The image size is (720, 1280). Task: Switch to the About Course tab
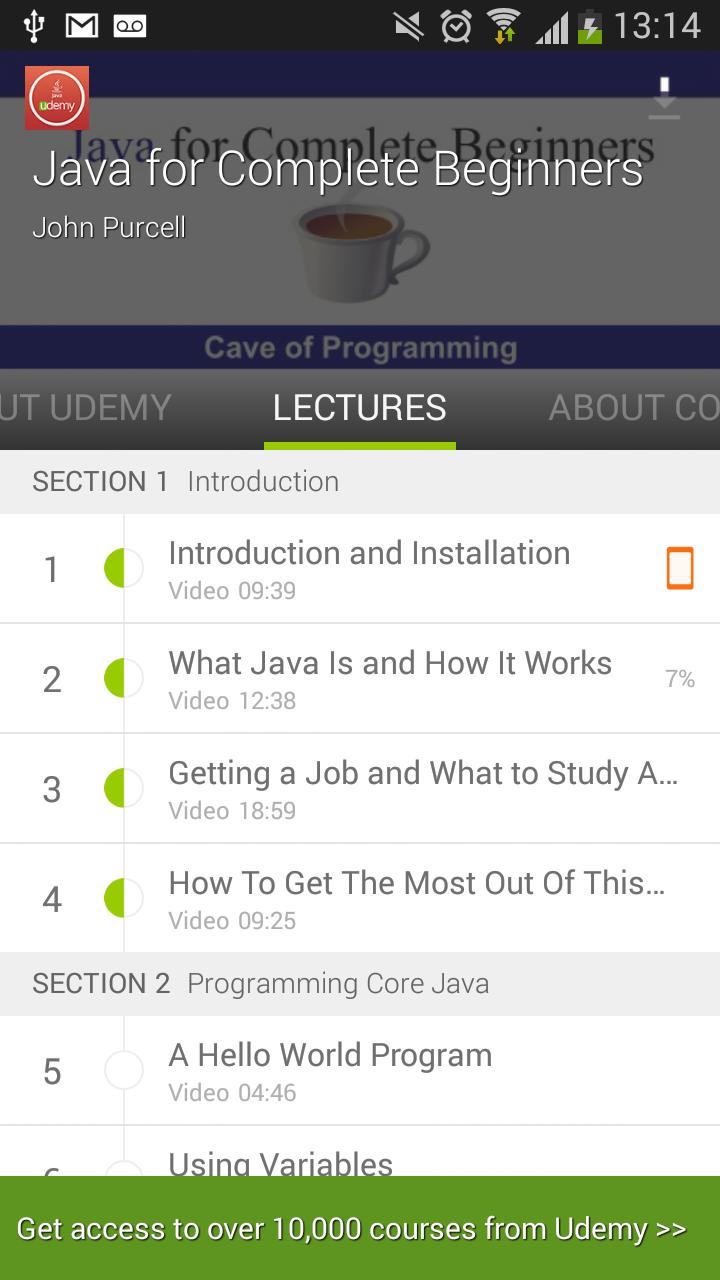(634, 408)
